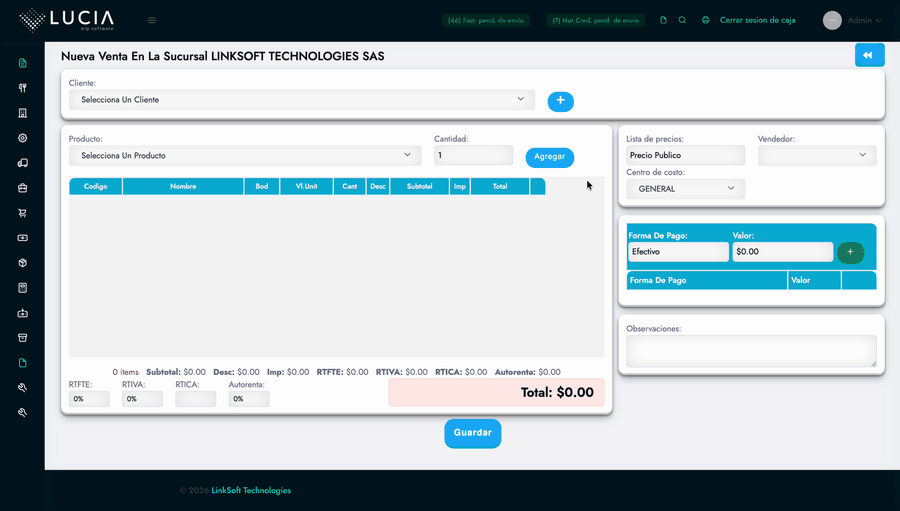
Task: Click the gear settings sidebar icon
Action: click(22, 138)
